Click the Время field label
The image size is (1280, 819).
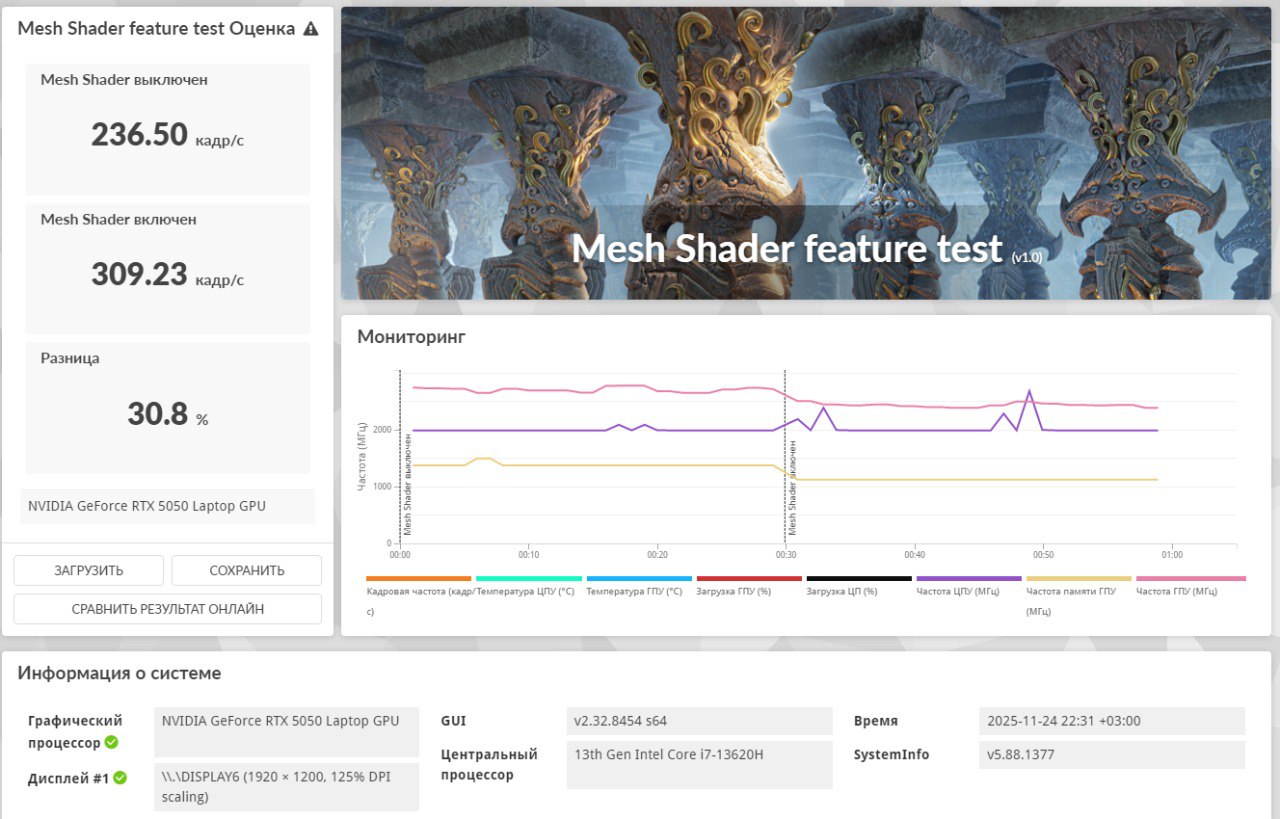tap(876, 721)
